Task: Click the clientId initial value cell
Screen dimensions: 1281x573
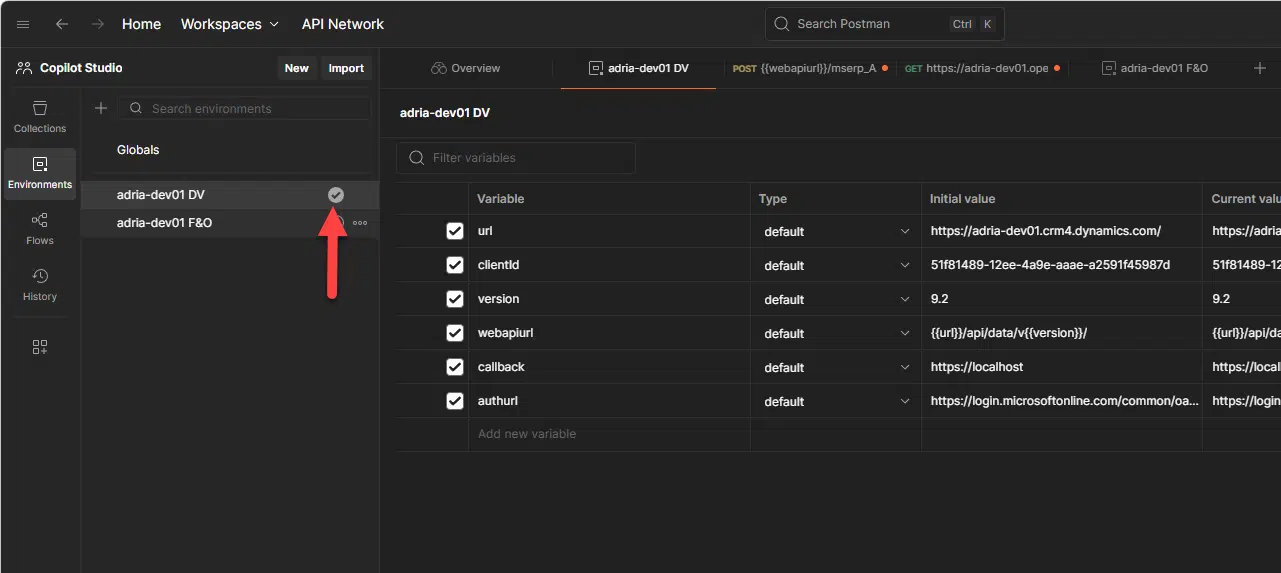Action: [x=1062, y=265]
